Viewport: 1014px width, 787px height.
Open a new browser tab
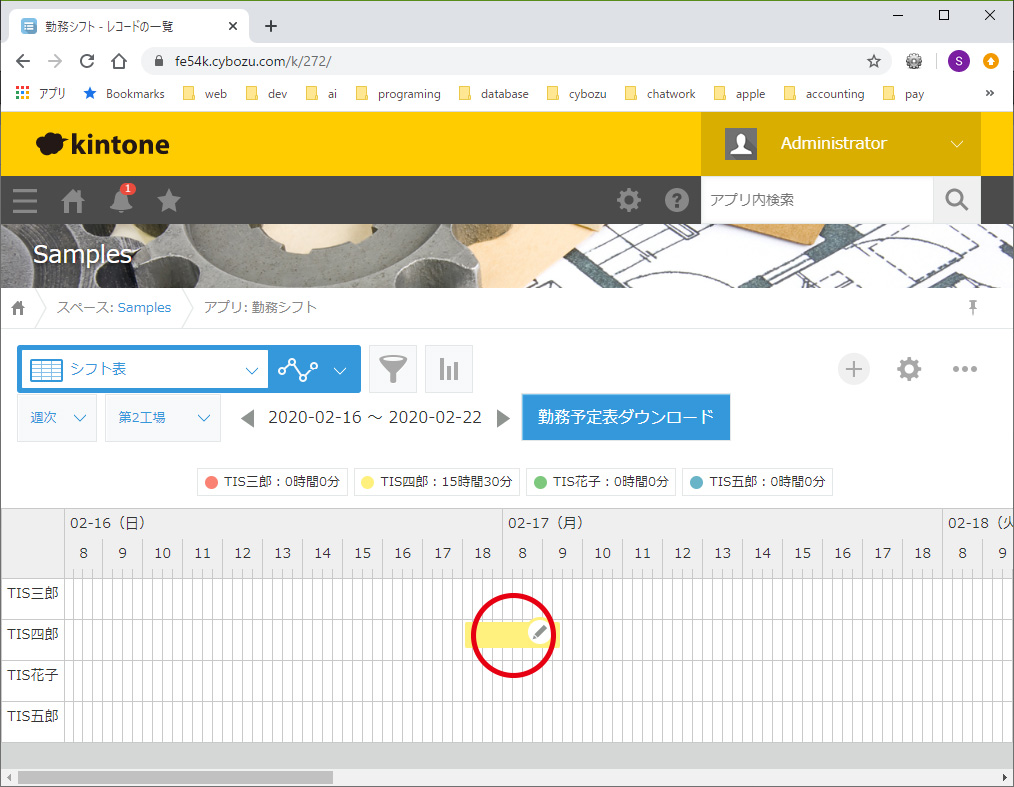(271, 26)
